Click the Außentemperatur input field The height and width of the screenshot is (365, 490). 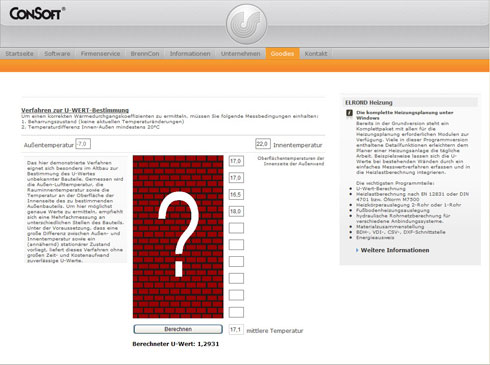pyautogui.click(x=83, y=144)
